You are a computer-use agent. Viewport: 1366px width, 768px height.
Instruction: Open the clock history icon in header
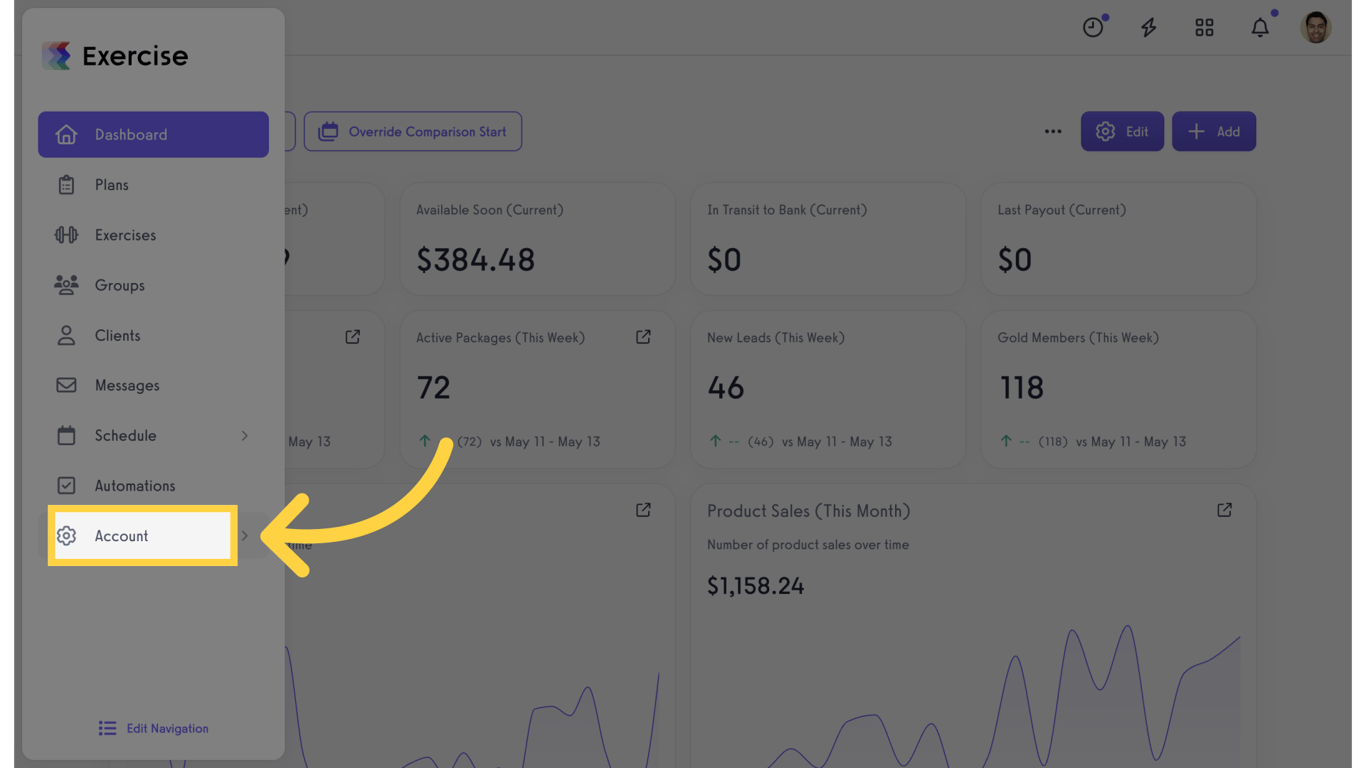[1093, 27]
